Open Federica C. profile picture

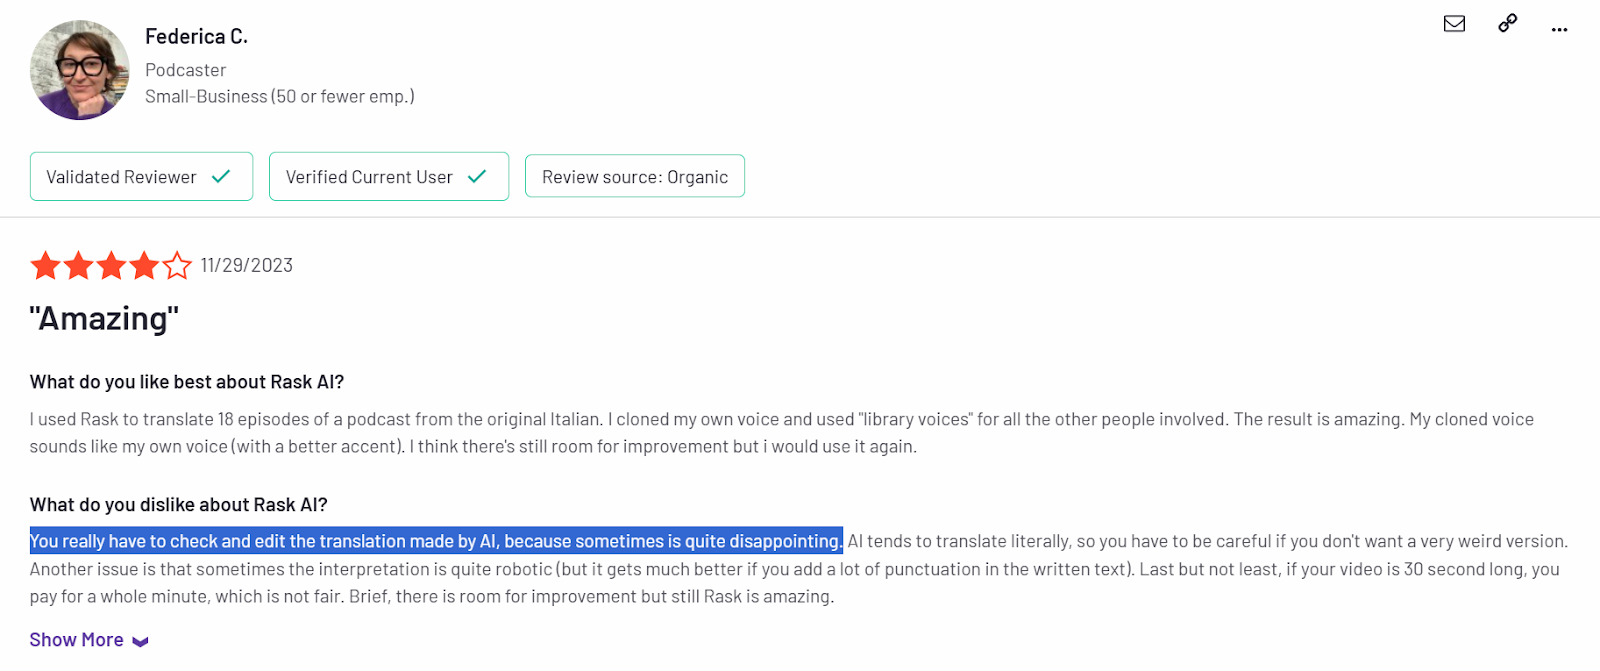(x=79, y=70)
